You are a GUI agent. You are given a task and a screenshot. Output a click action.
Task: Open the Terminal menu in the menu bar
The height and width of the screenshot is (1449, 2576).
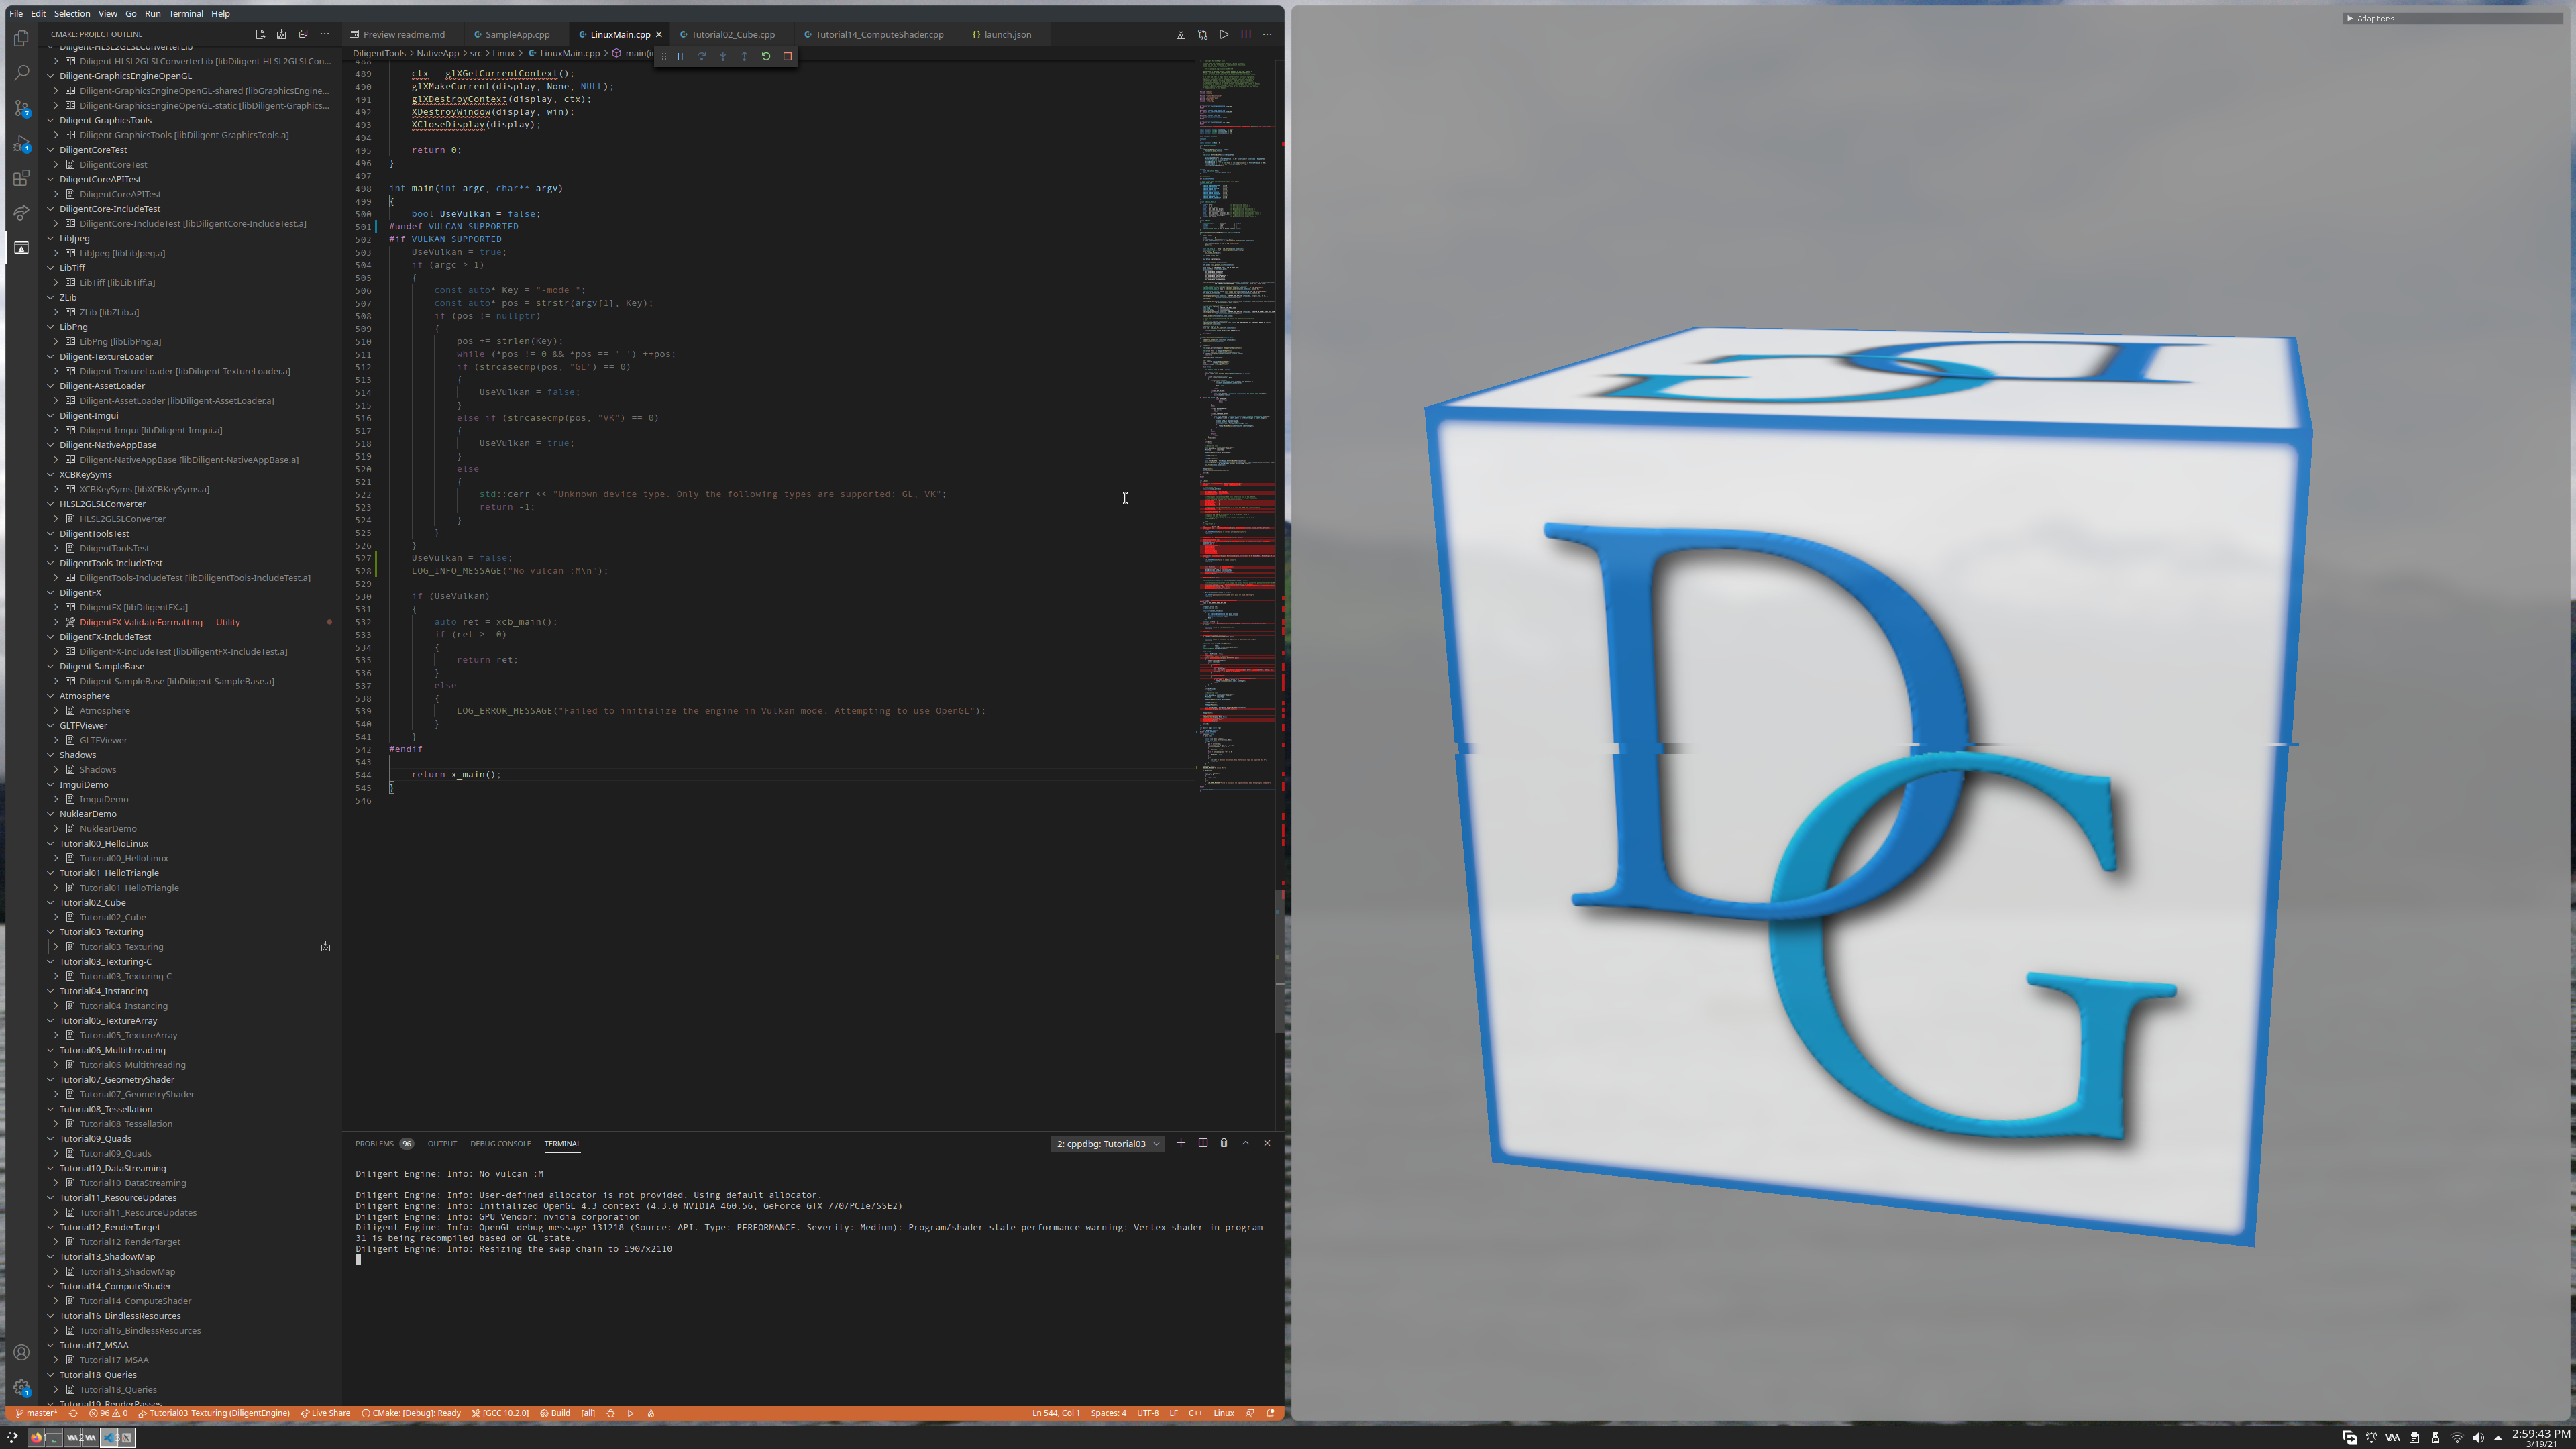pos(186,13)
